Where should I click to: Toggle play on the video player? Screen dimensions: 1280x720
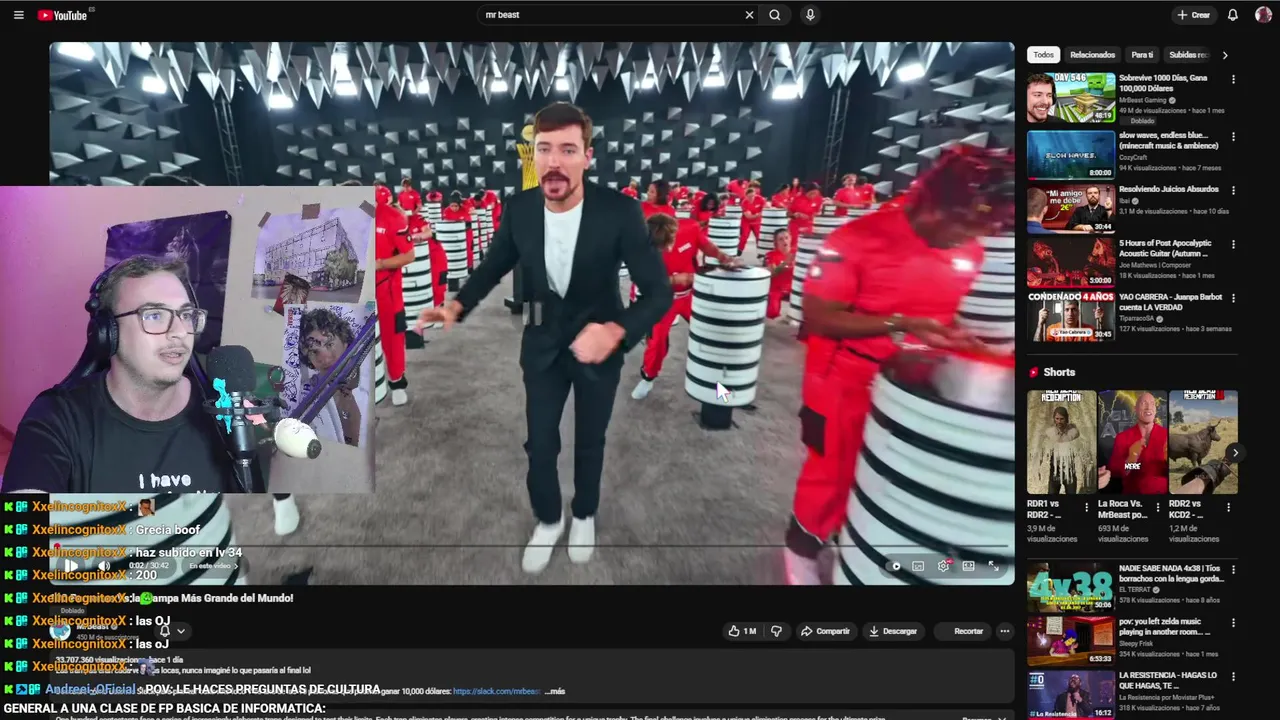71,566
